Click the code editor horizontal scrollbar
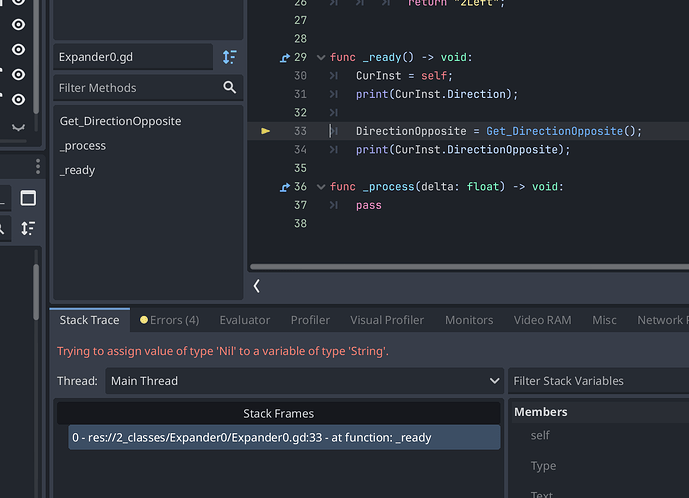The height and width of the screenshot is (498, 689). point(469,267)
